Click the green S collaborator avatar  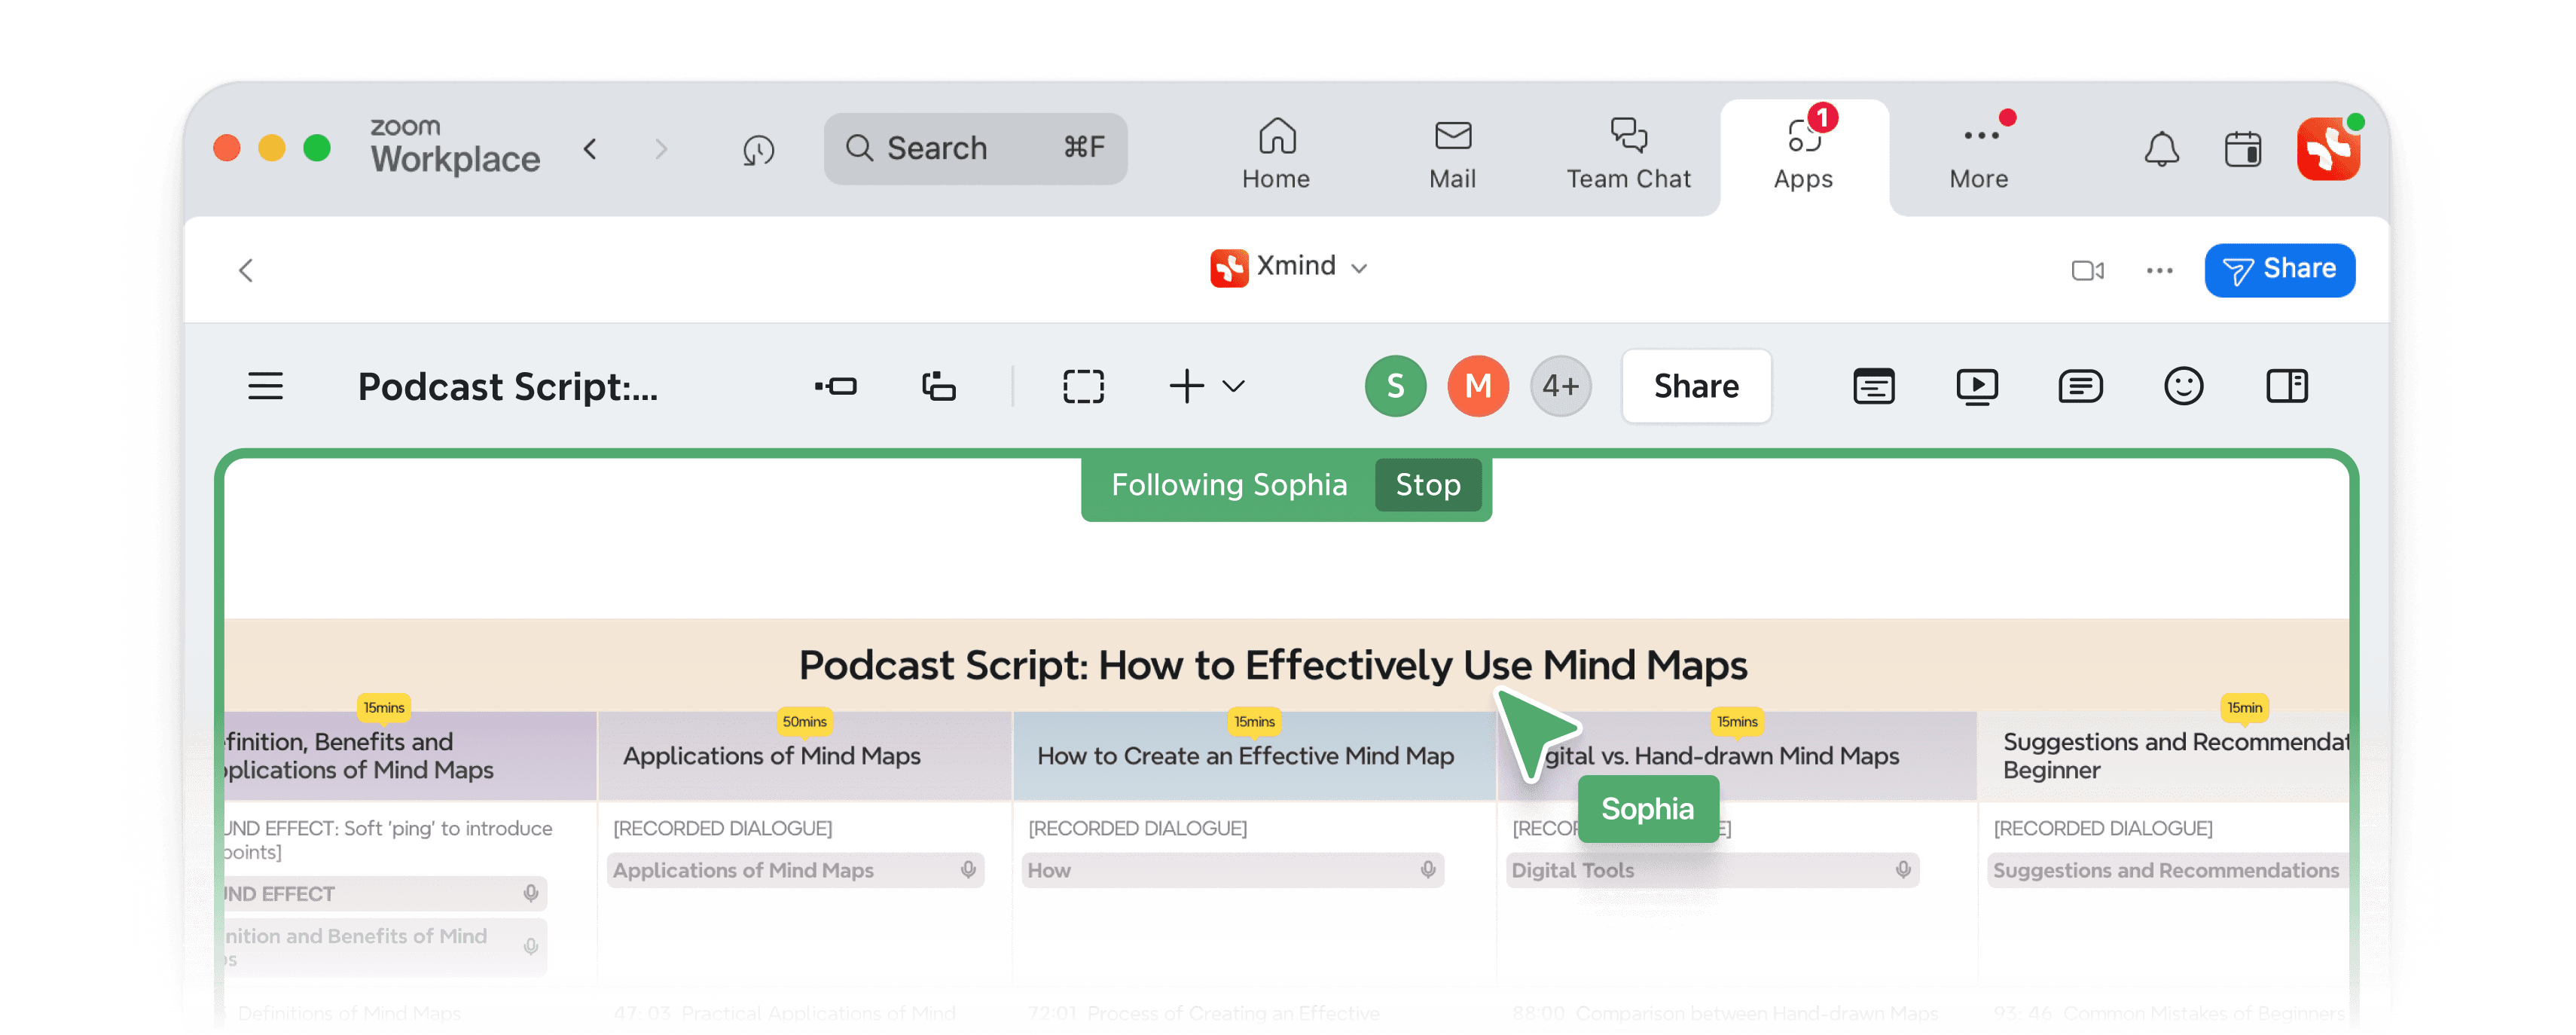tap(1395, 386)
